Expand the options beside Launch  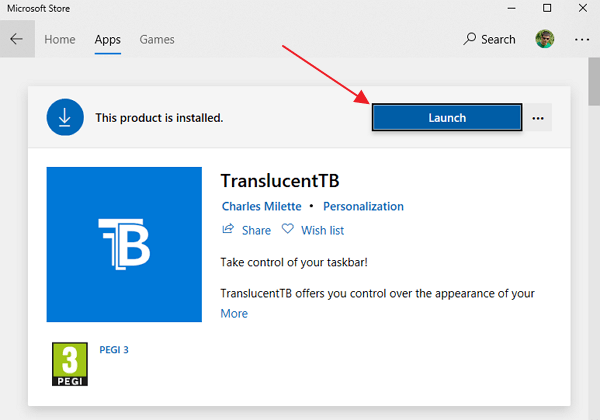pos(538,118)
